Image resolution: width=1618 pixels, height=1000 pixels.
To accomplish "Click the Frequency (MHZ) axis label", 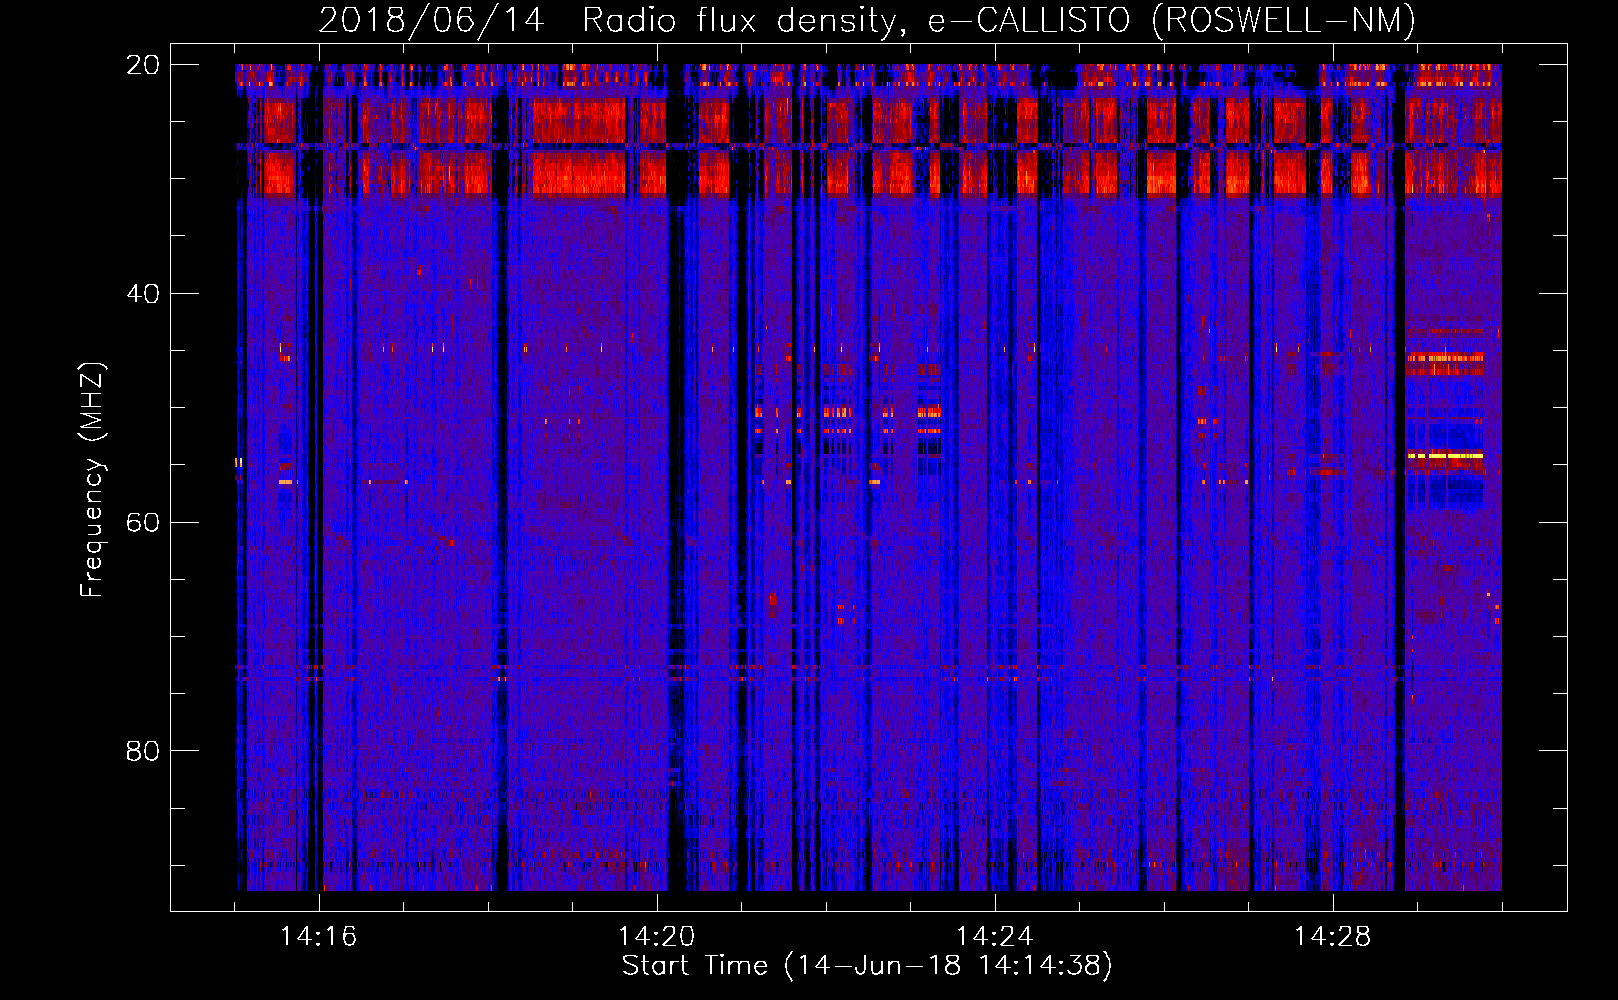I will (92, 480).
